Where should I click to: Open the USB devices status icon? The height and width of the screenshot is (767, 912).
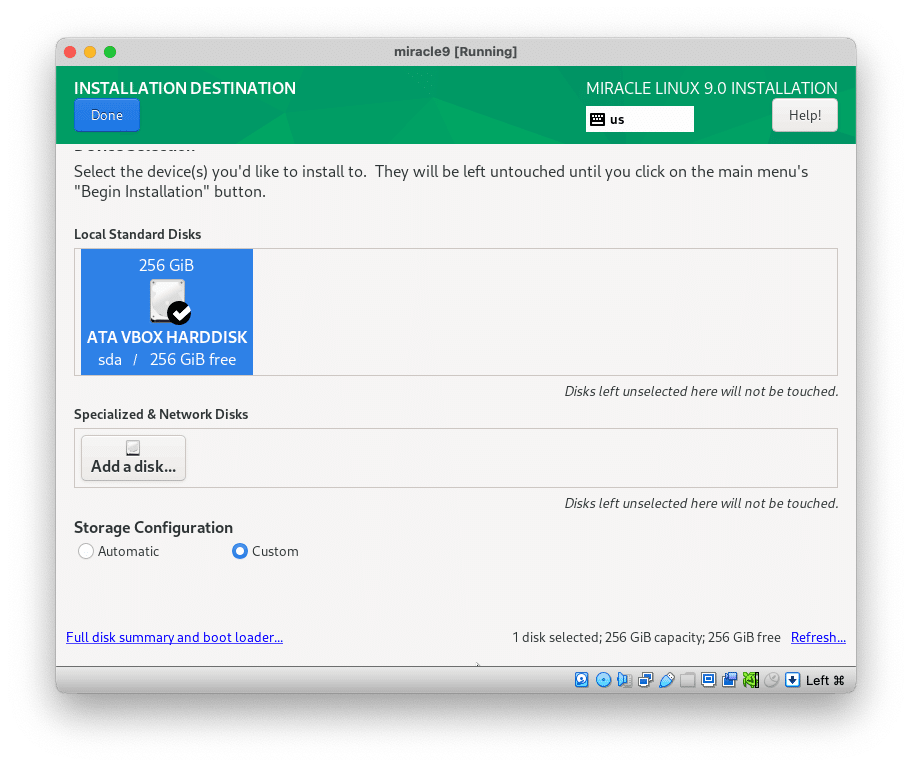667,679
